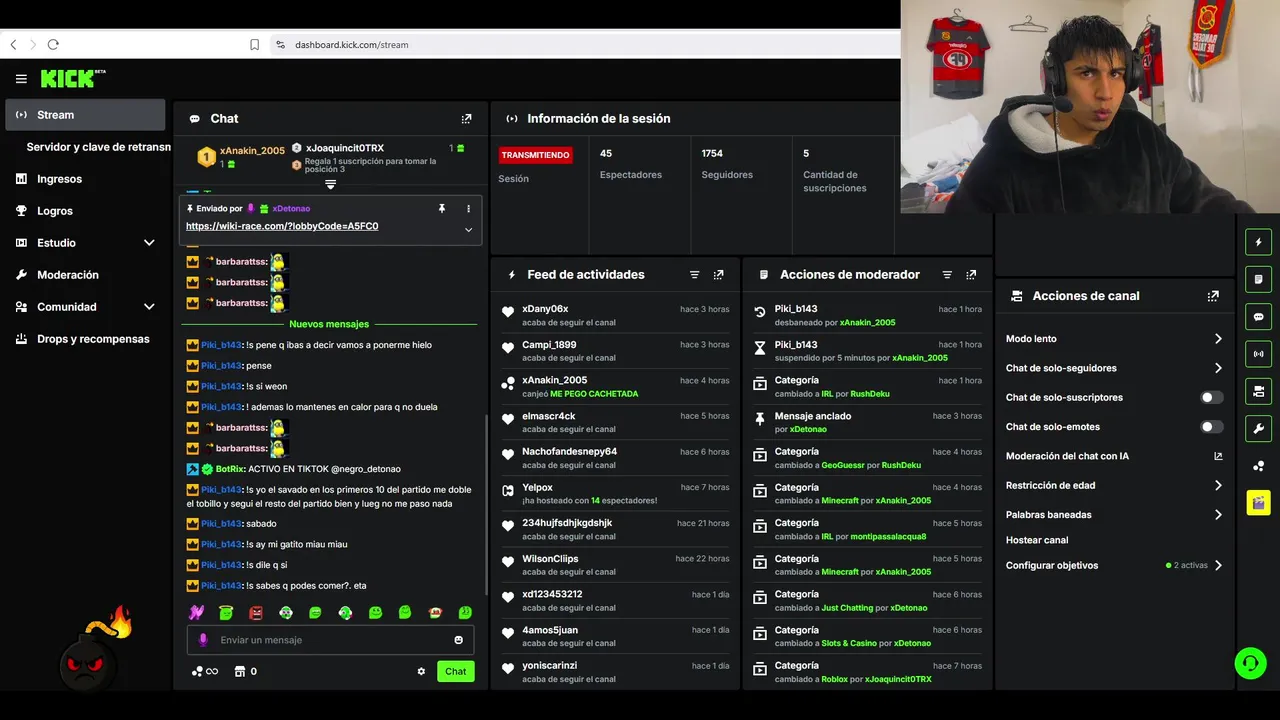This screenshot has height=720, width=1280.
Task: Collapse the gift leaderboard arrow in chat
Action: click(330, 185)
